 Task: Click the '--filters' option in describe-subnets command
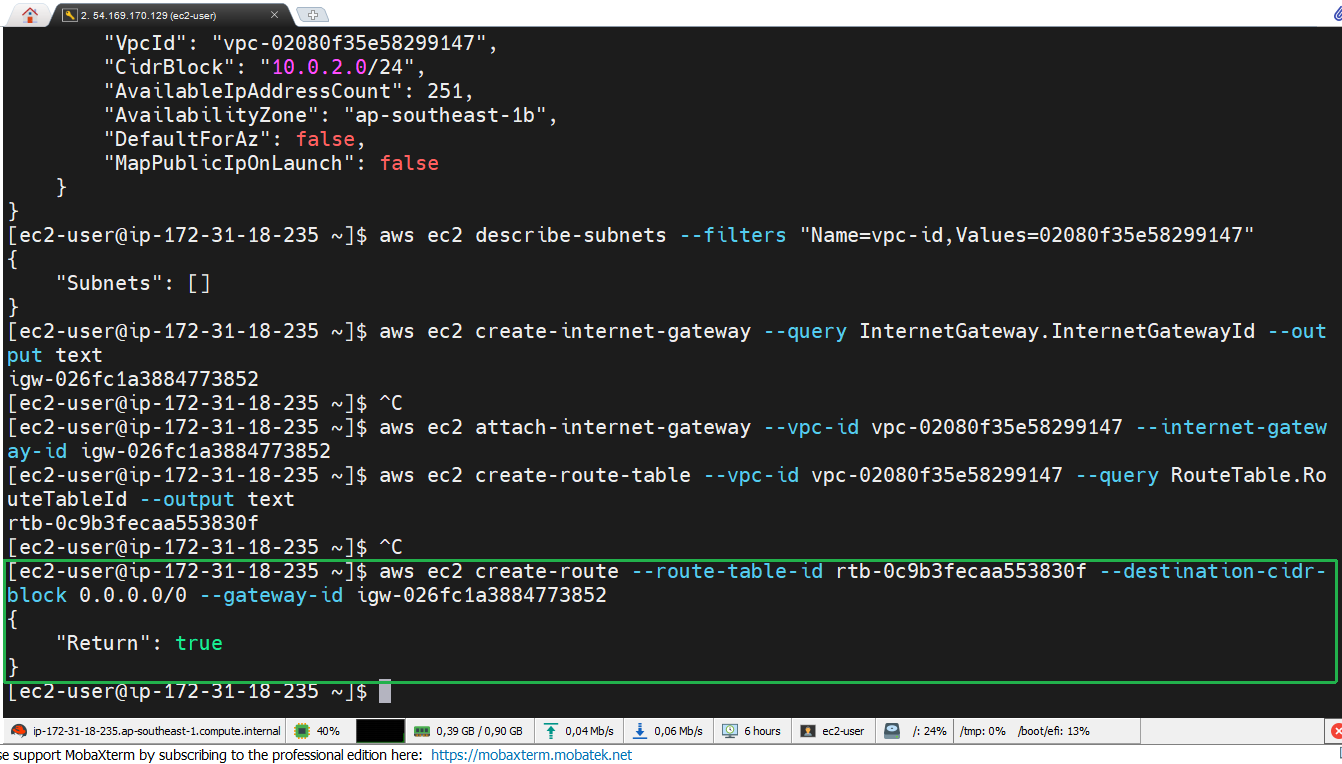733,235
